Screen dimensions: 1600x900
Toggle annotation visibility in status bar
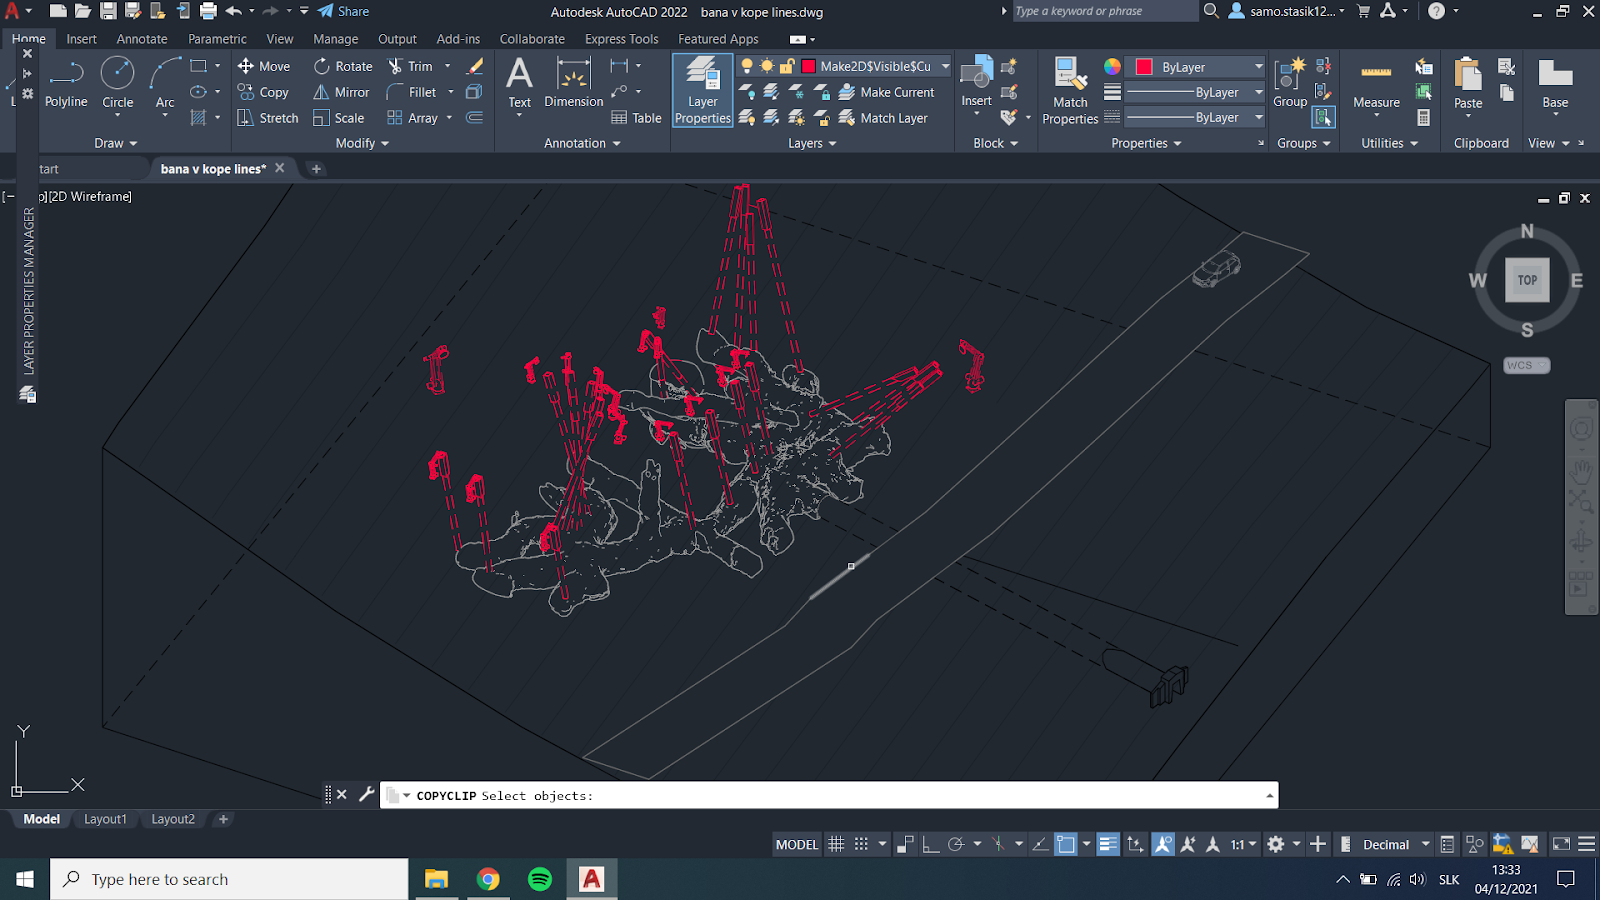[x=1163, y=844]
